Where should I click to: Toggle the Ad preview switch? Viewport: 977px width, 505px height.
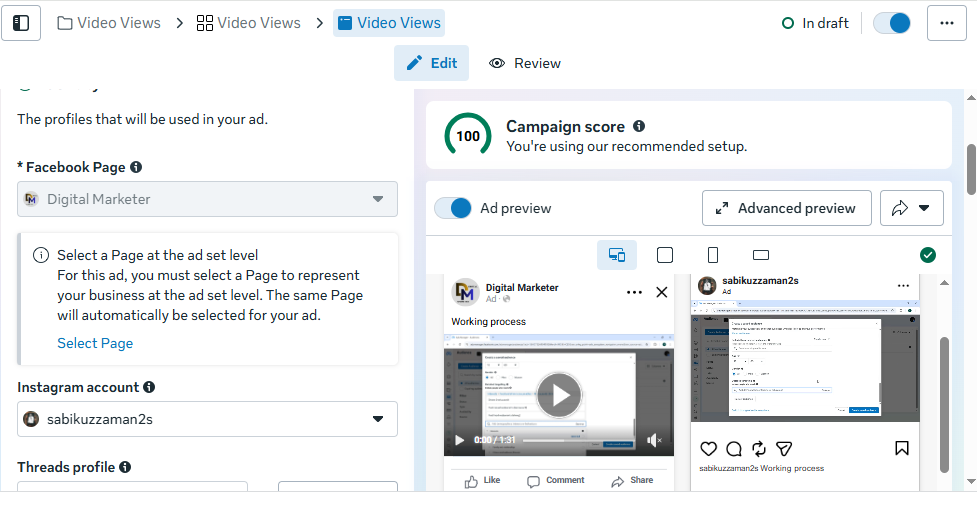453,208
